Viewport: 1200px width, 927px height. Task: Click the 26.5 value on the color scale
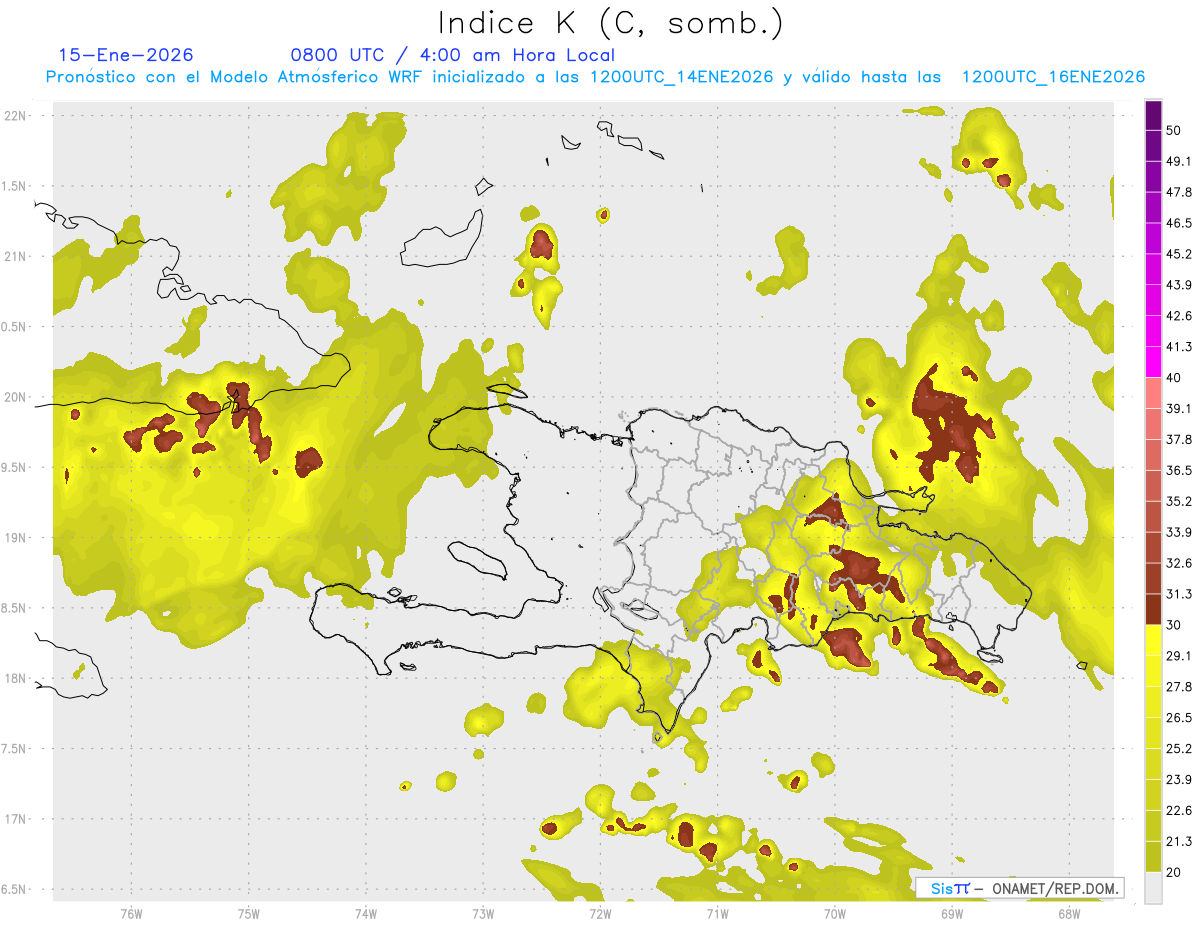coord(1179,718)
